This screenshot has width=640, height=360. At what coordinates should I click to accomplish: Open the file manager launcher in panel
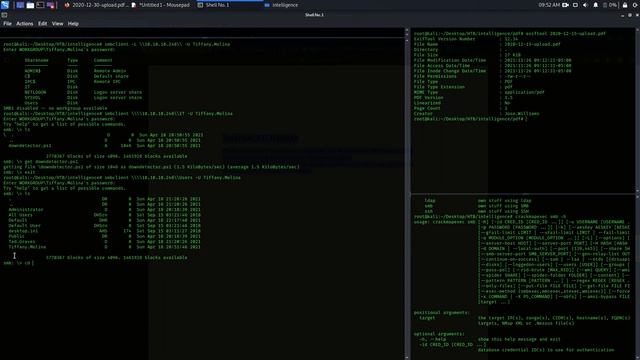pyautogui.click(x=30, y=5)
